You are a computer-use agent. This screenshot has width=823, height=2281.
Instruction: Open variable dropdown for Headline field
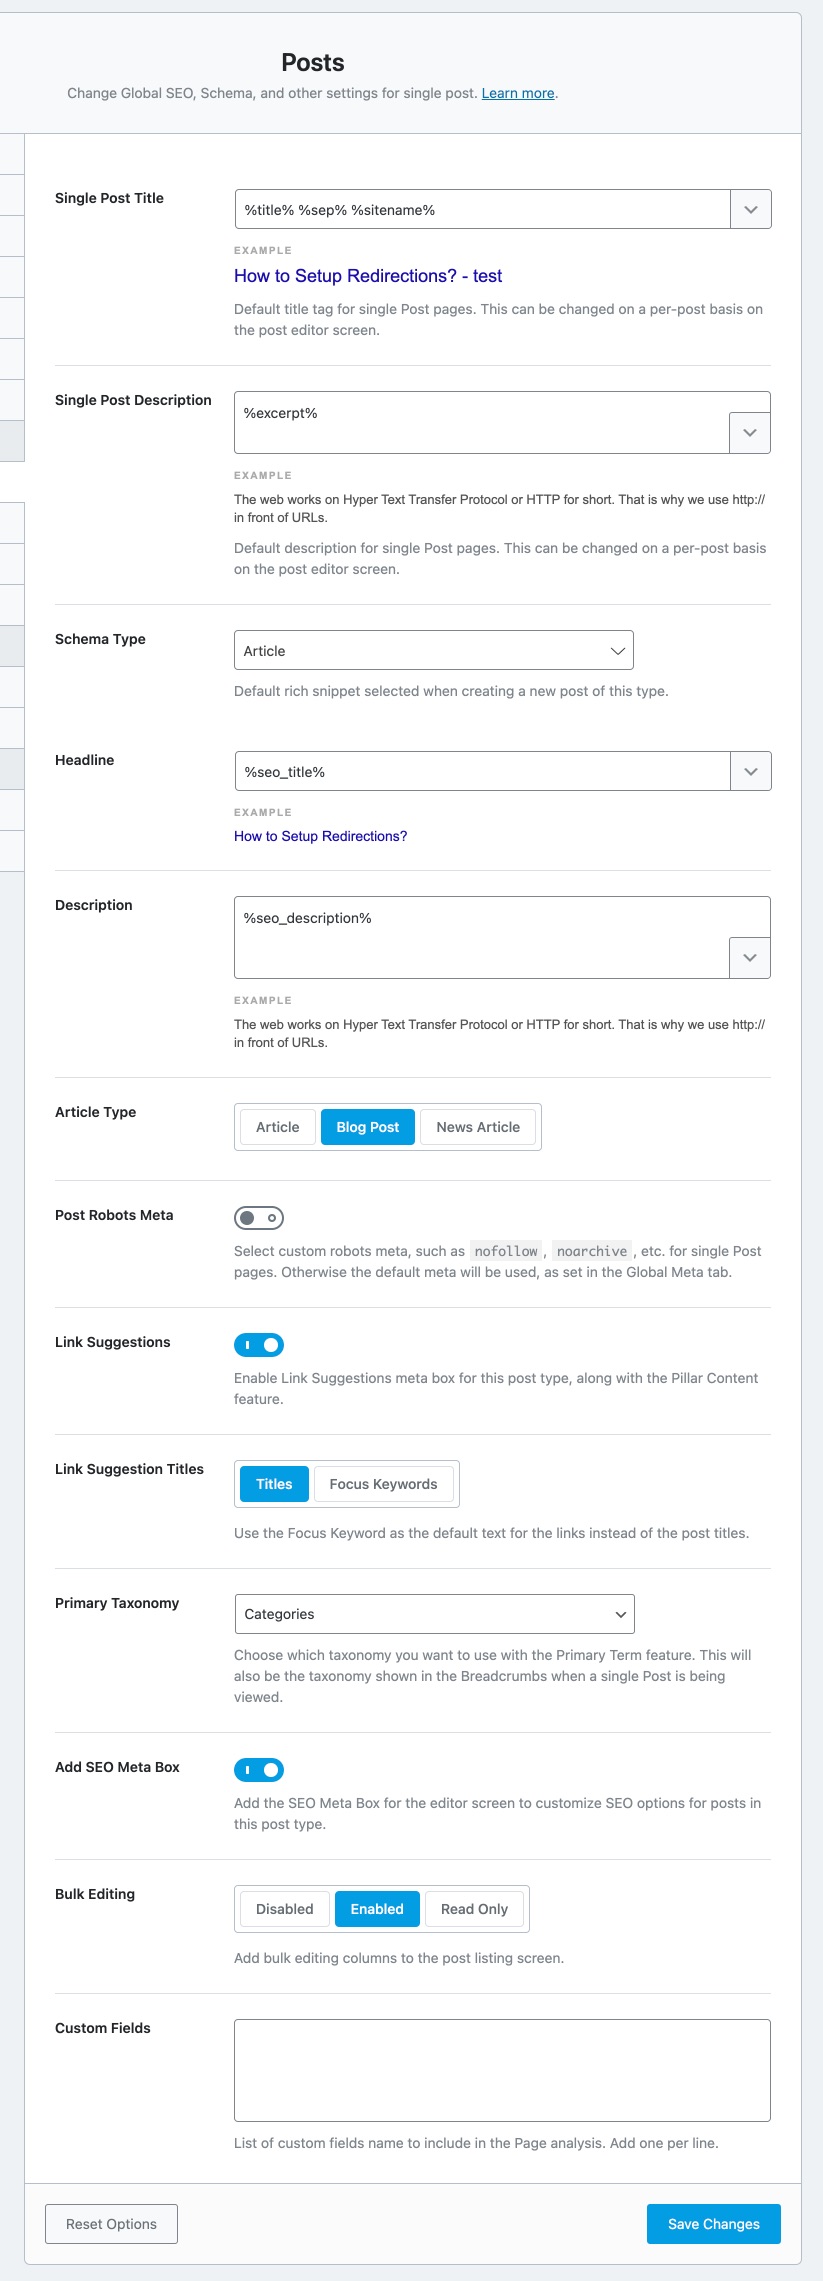pos(750,772)
